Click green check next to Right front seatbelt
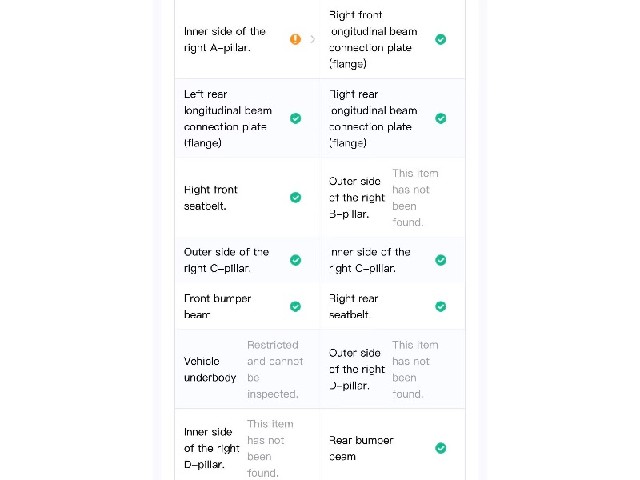Screen dimensions: 640x480 coord(296,198)
